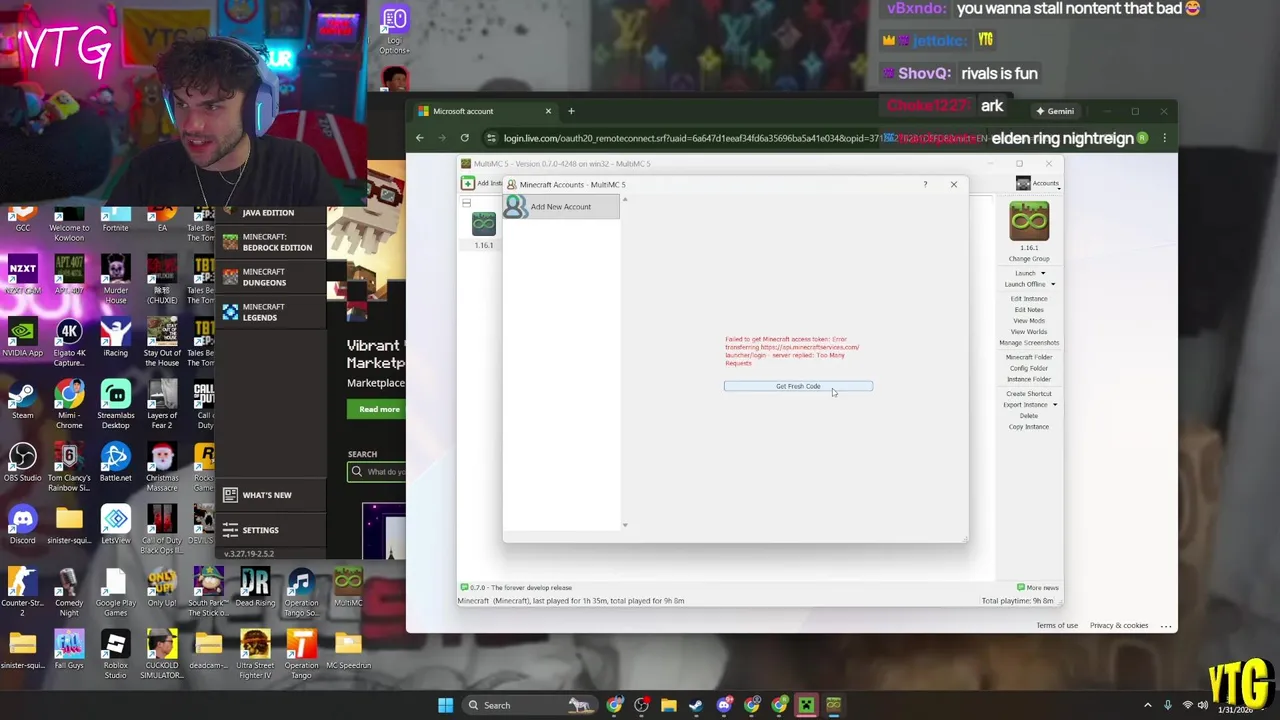1280x720 pixels.
Task: Open the Windows Start button
Action: click(x=445, y=705)
